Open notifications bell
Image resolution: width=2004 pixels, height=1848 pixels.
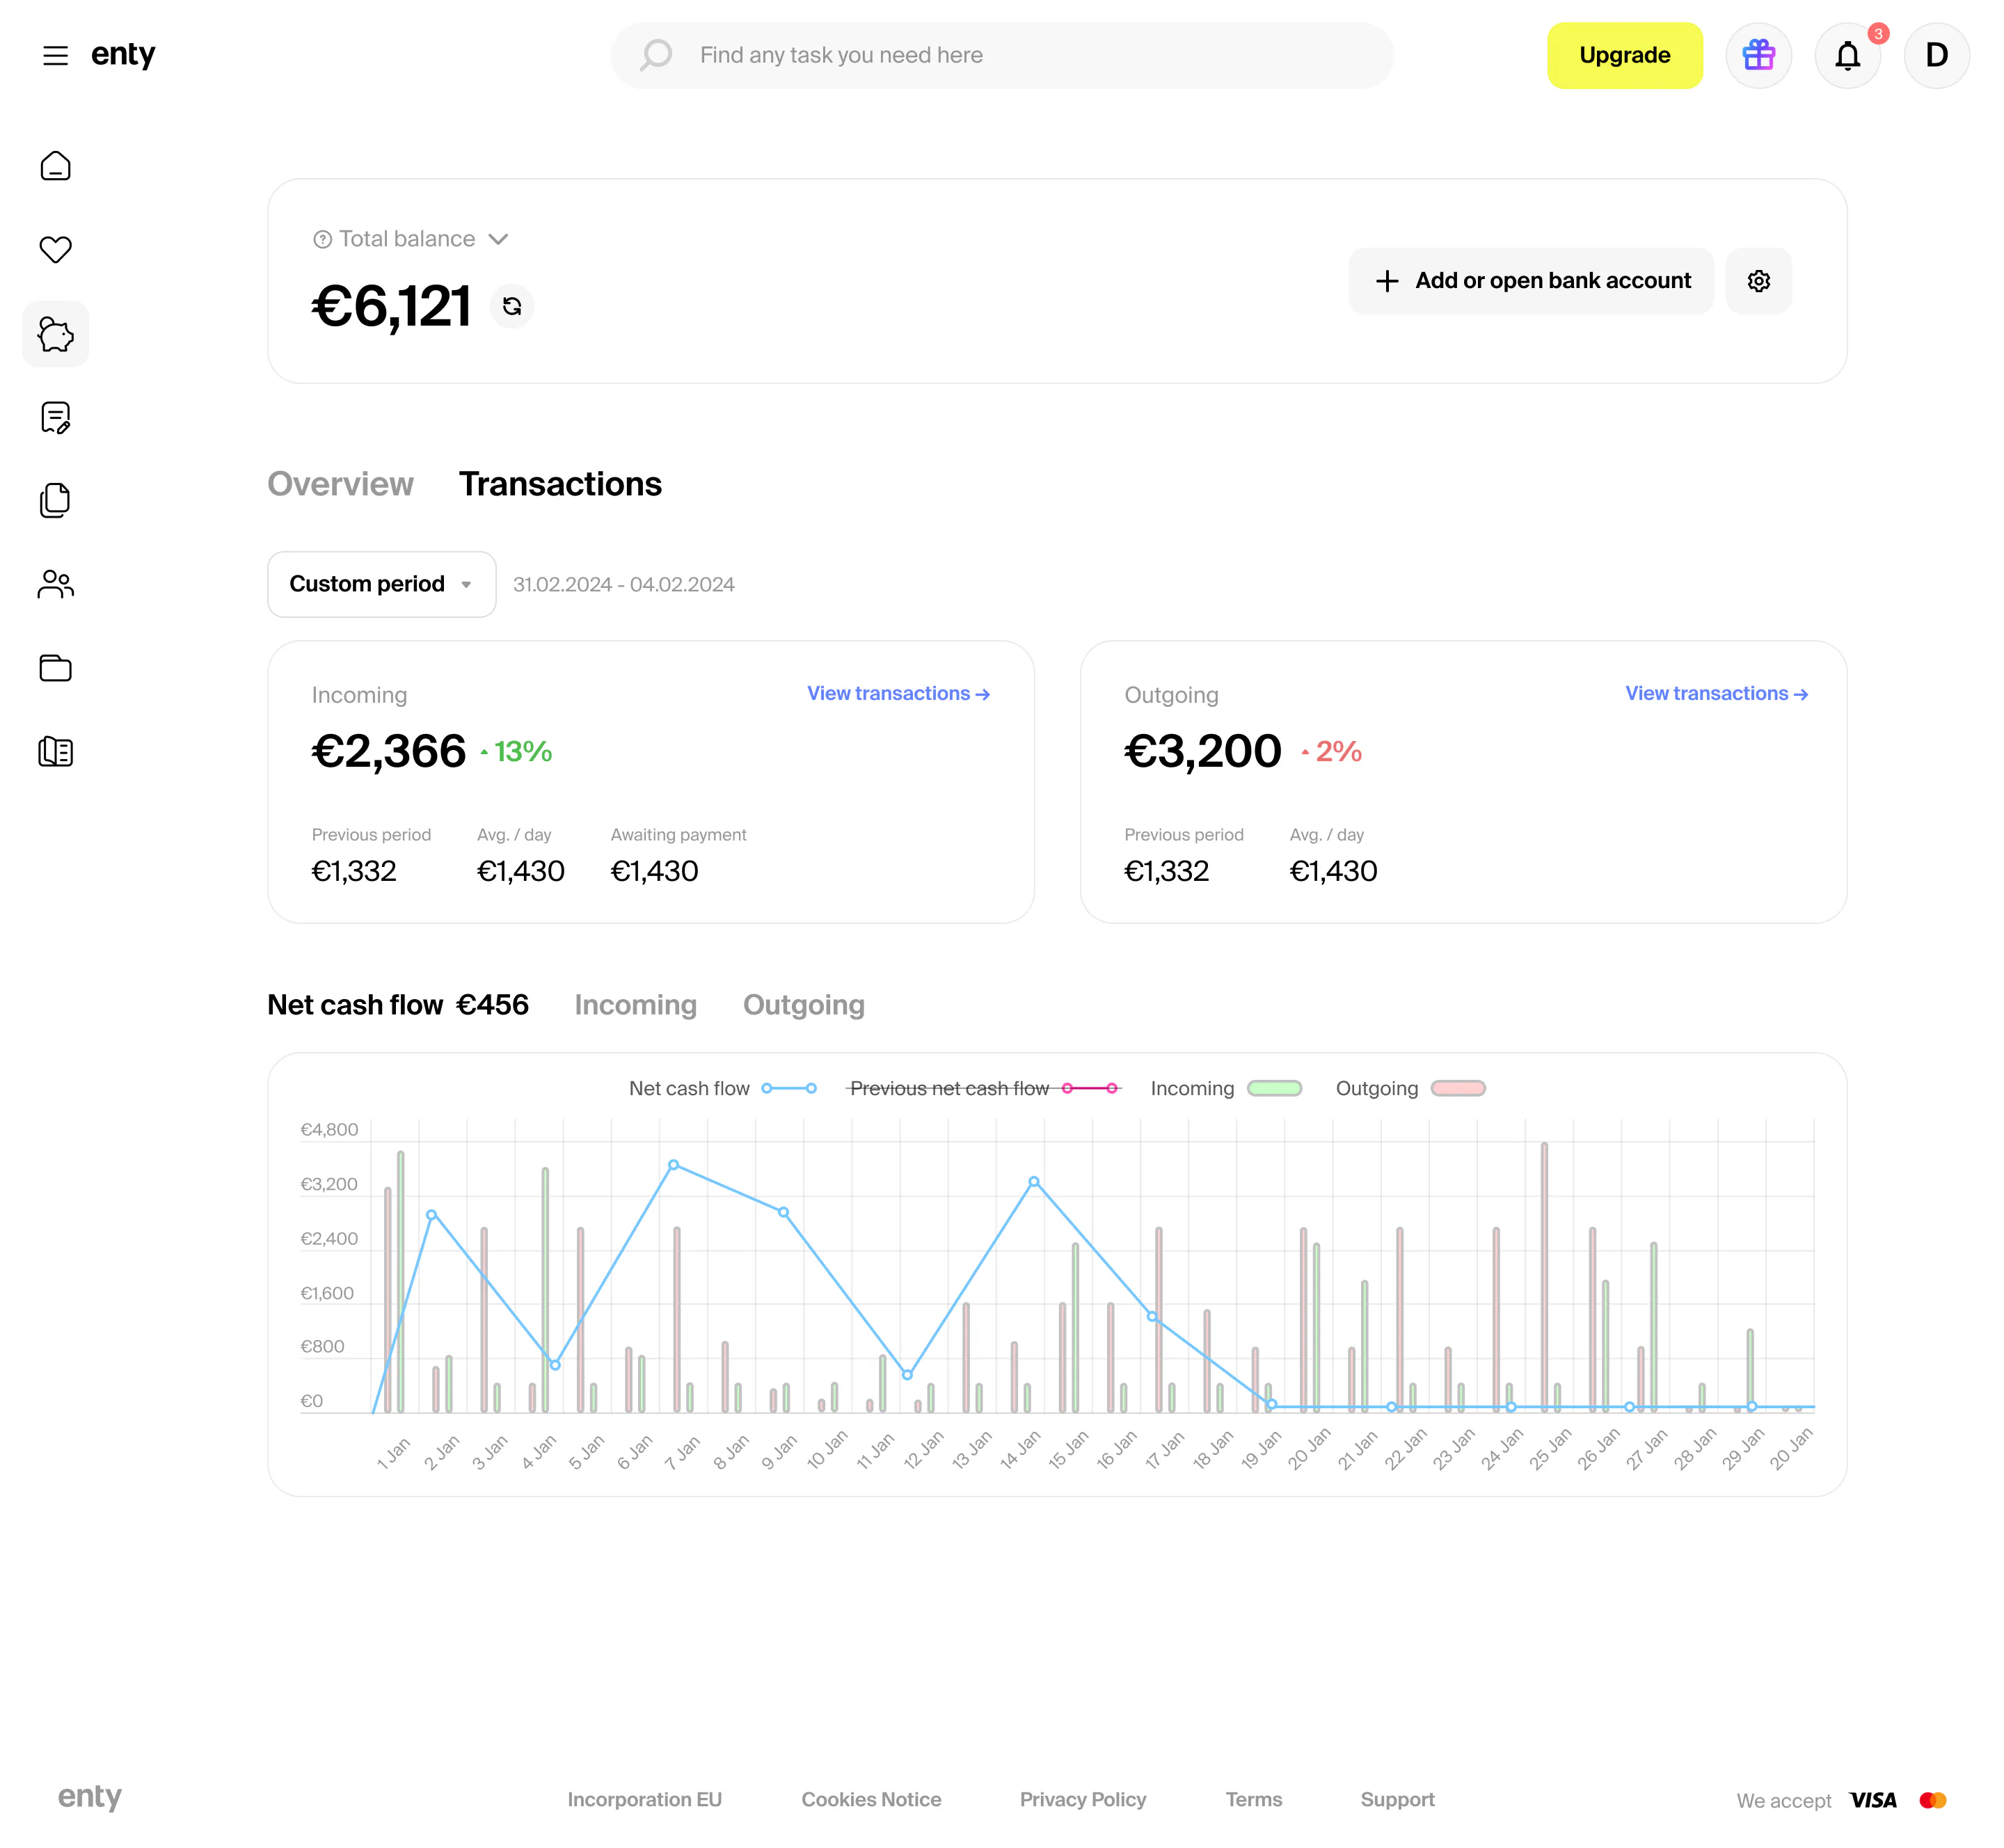[x=1847, y=55]
